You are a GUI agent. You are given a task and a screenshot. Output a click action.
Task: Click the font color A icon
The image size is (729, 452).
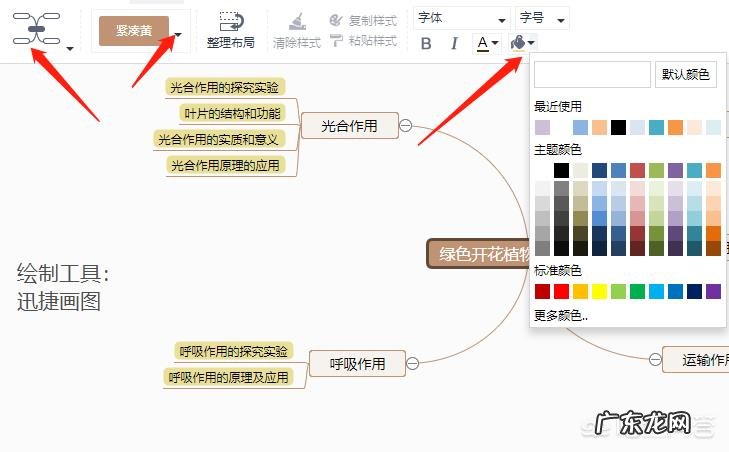pos(483,43)
